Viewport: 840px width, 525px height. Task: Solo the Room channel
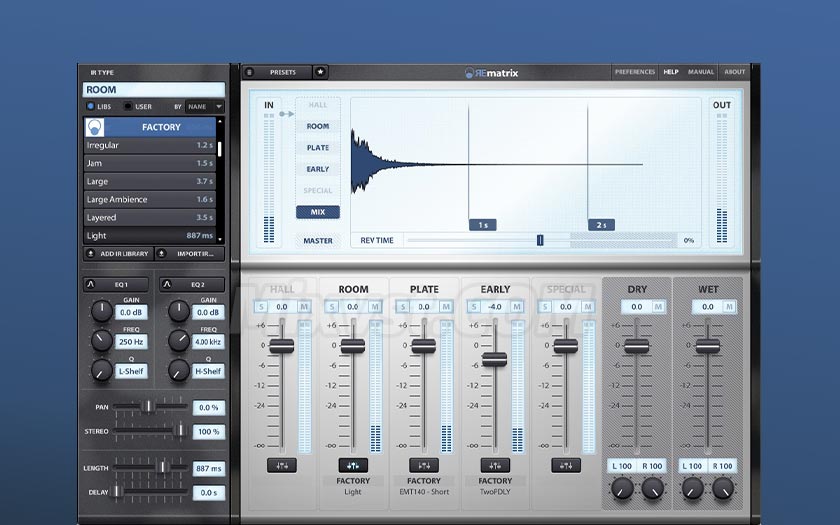tap(333, 307)
